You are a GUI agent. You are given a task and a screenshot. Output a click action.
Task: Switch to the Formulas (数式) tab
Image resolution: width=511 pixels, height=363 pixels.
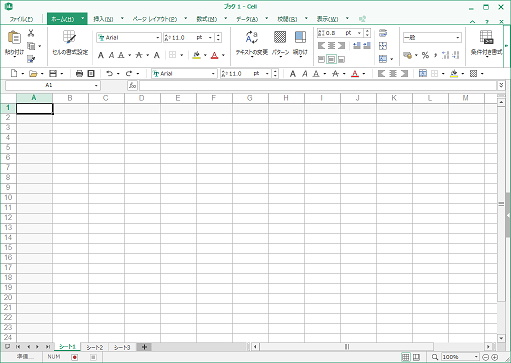pos(206,19)
